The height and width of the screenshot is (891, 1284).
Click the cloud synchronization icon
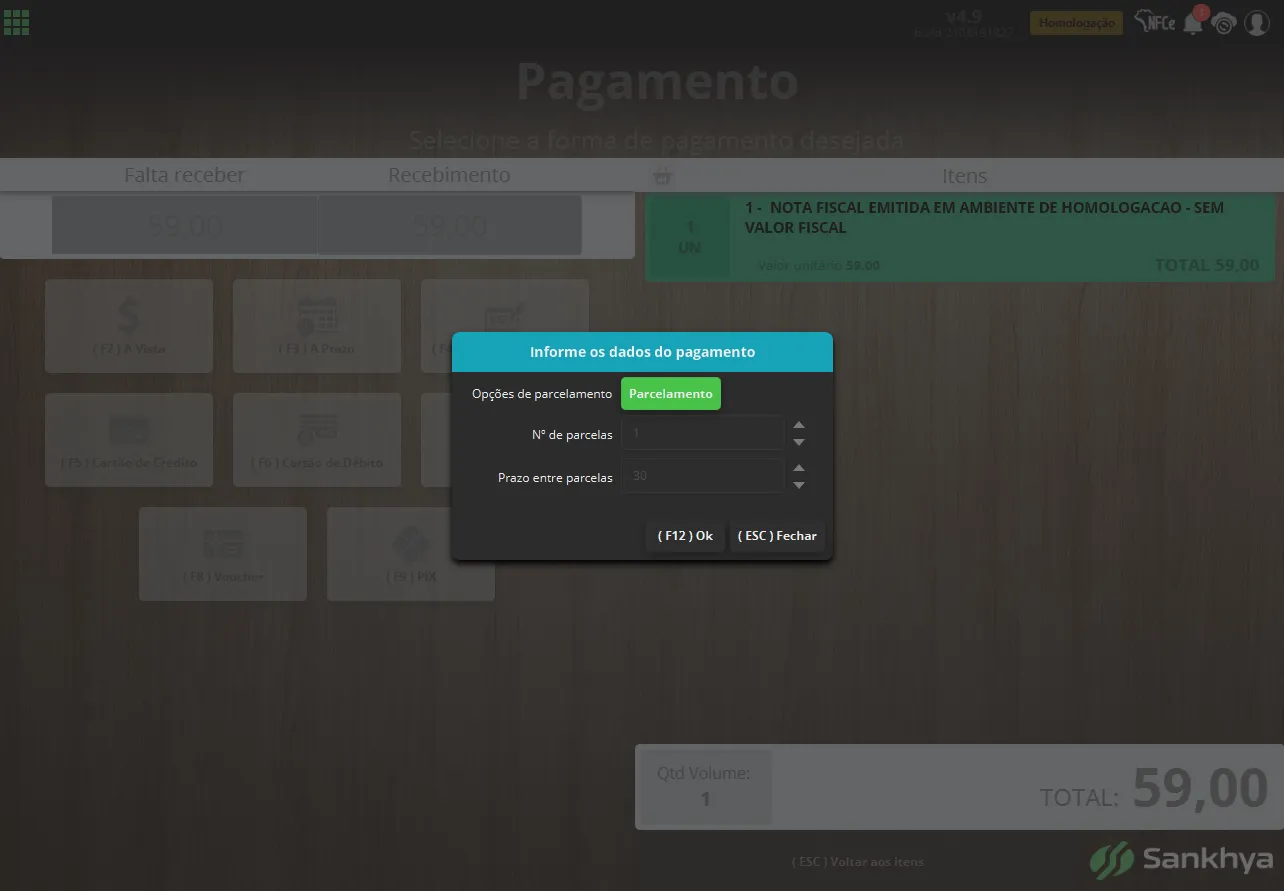pyautogui.click(x=1224, y=24)
